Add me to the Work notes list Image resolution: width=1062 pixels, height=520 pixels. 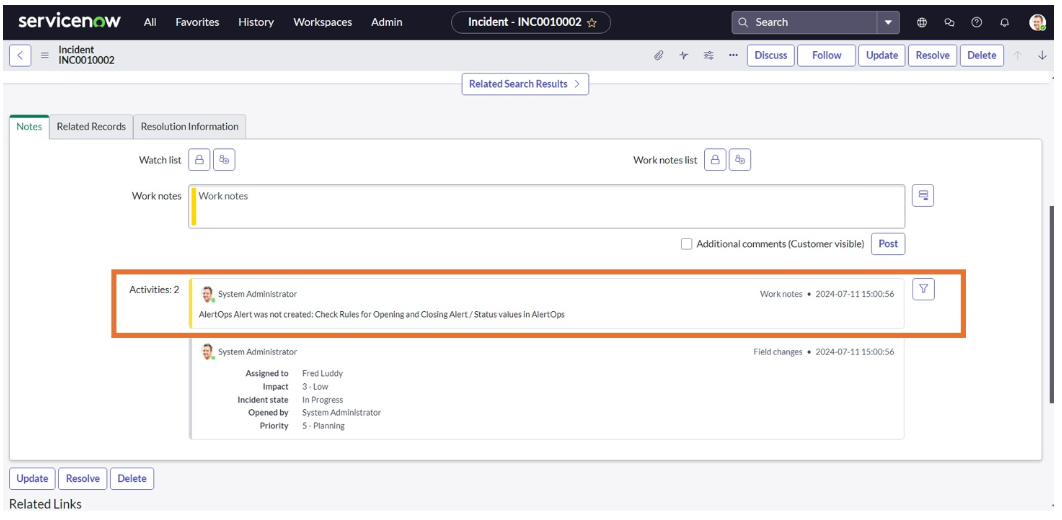(740, 160)
